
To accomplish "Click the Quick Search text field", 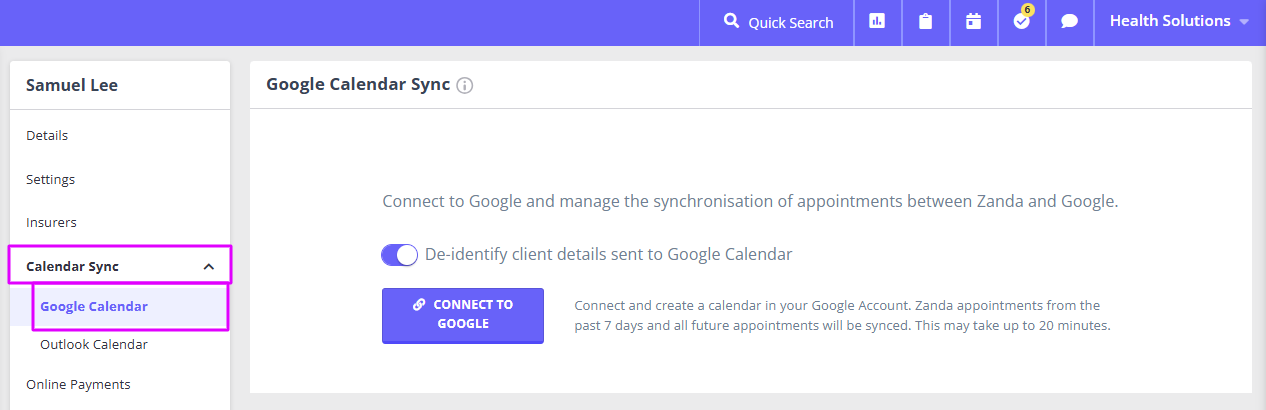I will coord(790,22).
